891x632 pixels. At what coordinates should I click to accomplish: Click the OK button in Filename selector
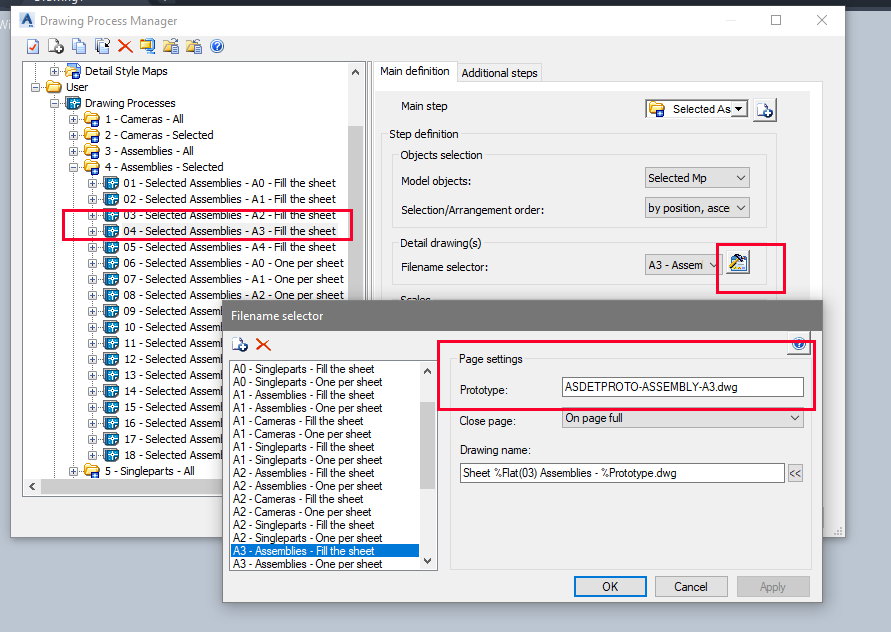pos(610,587)
